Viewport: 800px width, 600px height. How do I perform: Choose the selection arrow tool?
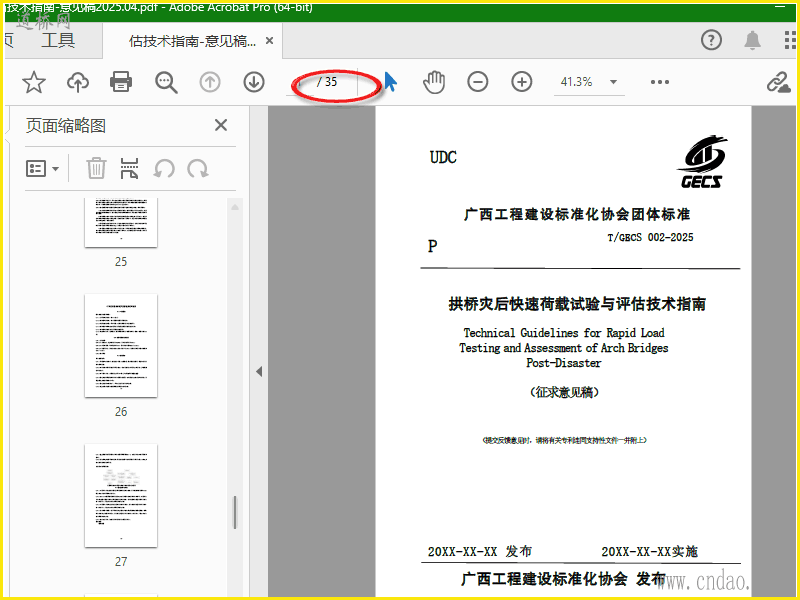pyautogui.click(x=390, y=82)
